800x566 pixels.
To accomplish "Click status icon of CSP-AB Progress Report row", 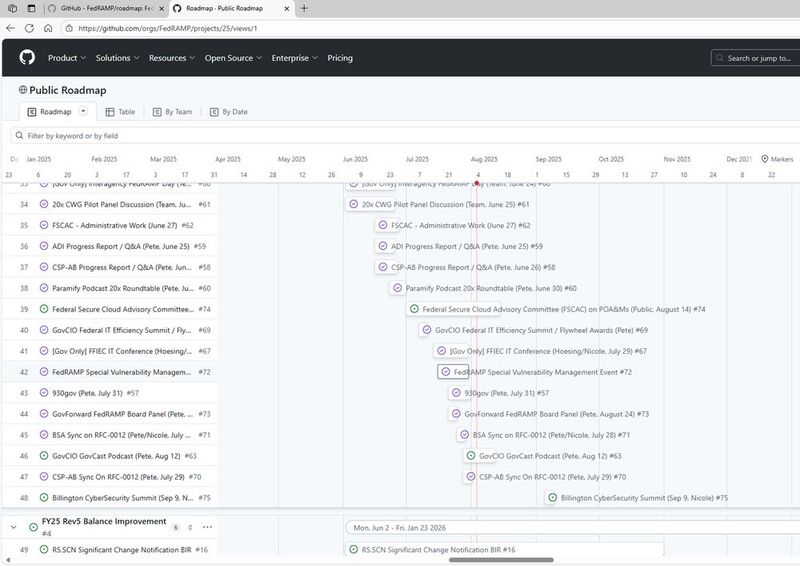I will (x=44, y=267).
